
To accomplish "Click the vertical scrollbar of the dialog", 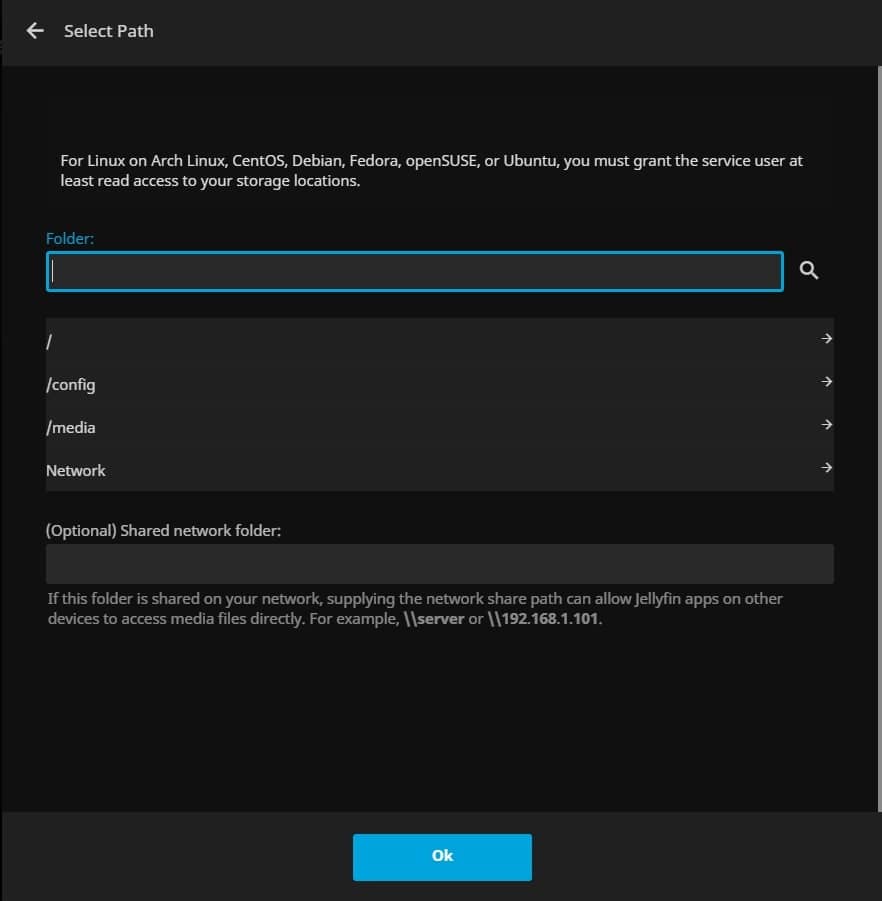I will 879,438.
